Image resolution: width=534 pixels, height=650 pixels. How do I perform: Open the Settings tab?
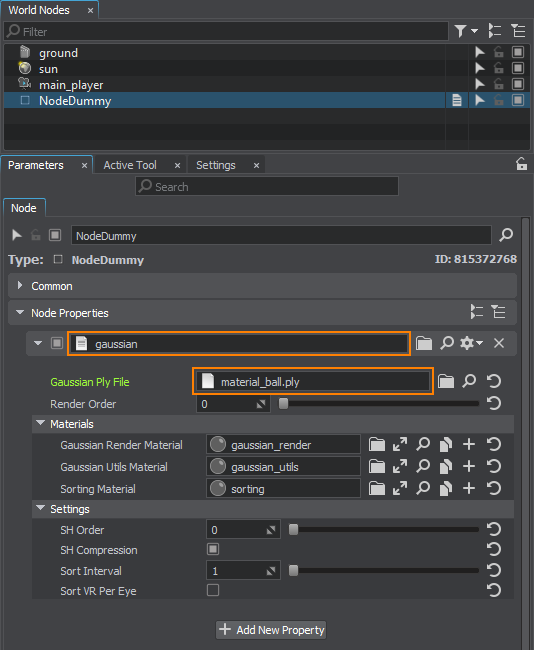pyautogui.click(x=216, y=165)
